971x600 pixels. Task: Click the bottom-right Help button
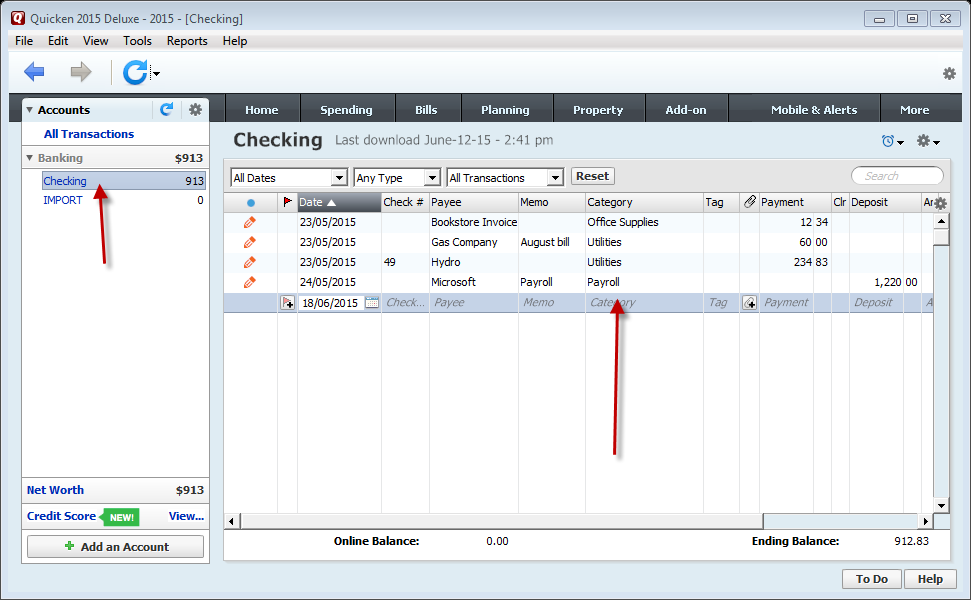click(x=930, y=579)
